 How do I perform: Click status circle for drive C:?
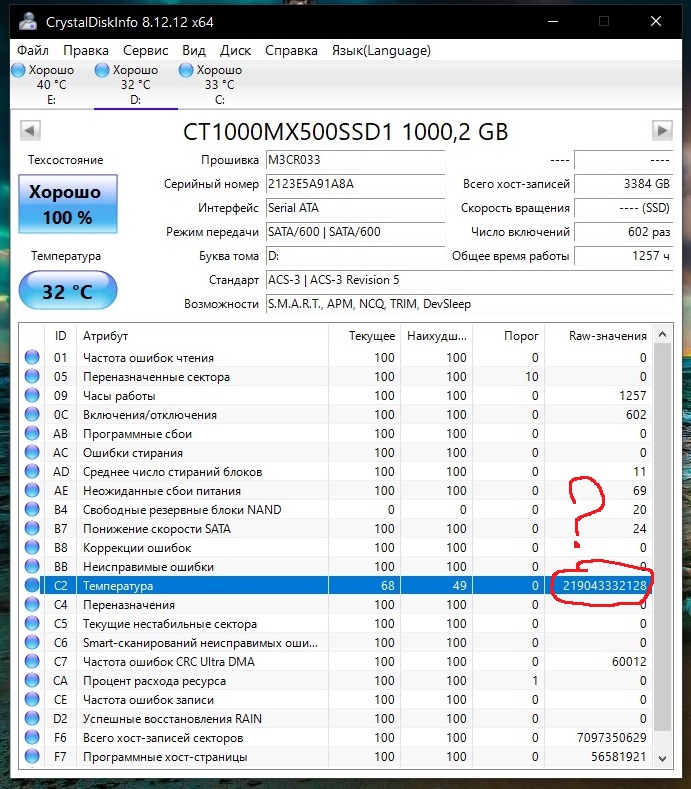click(186, 70)
